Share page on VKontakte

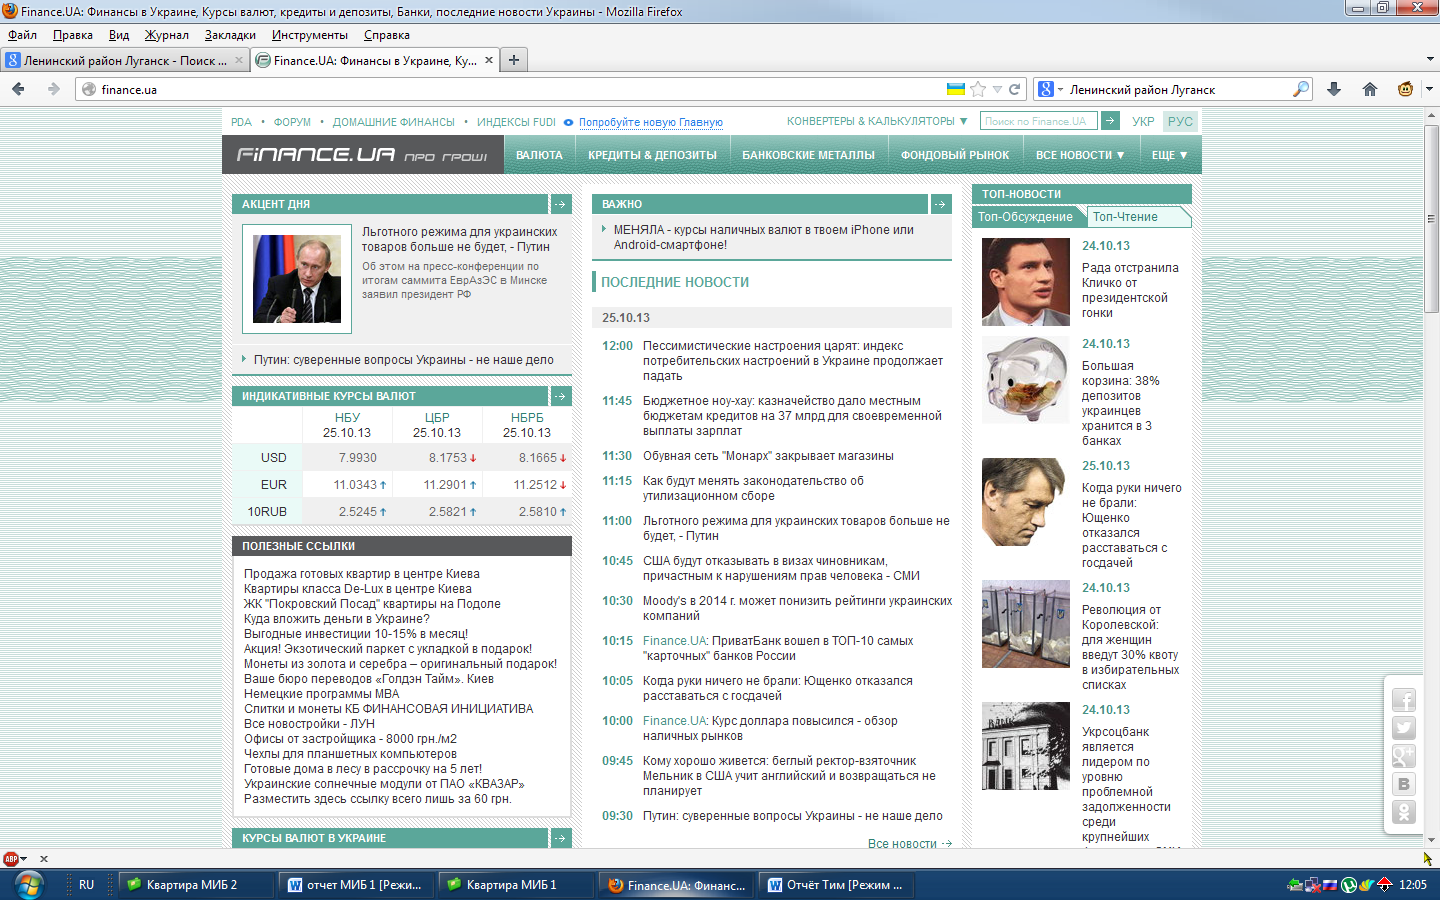click(x=1404, y=785)
